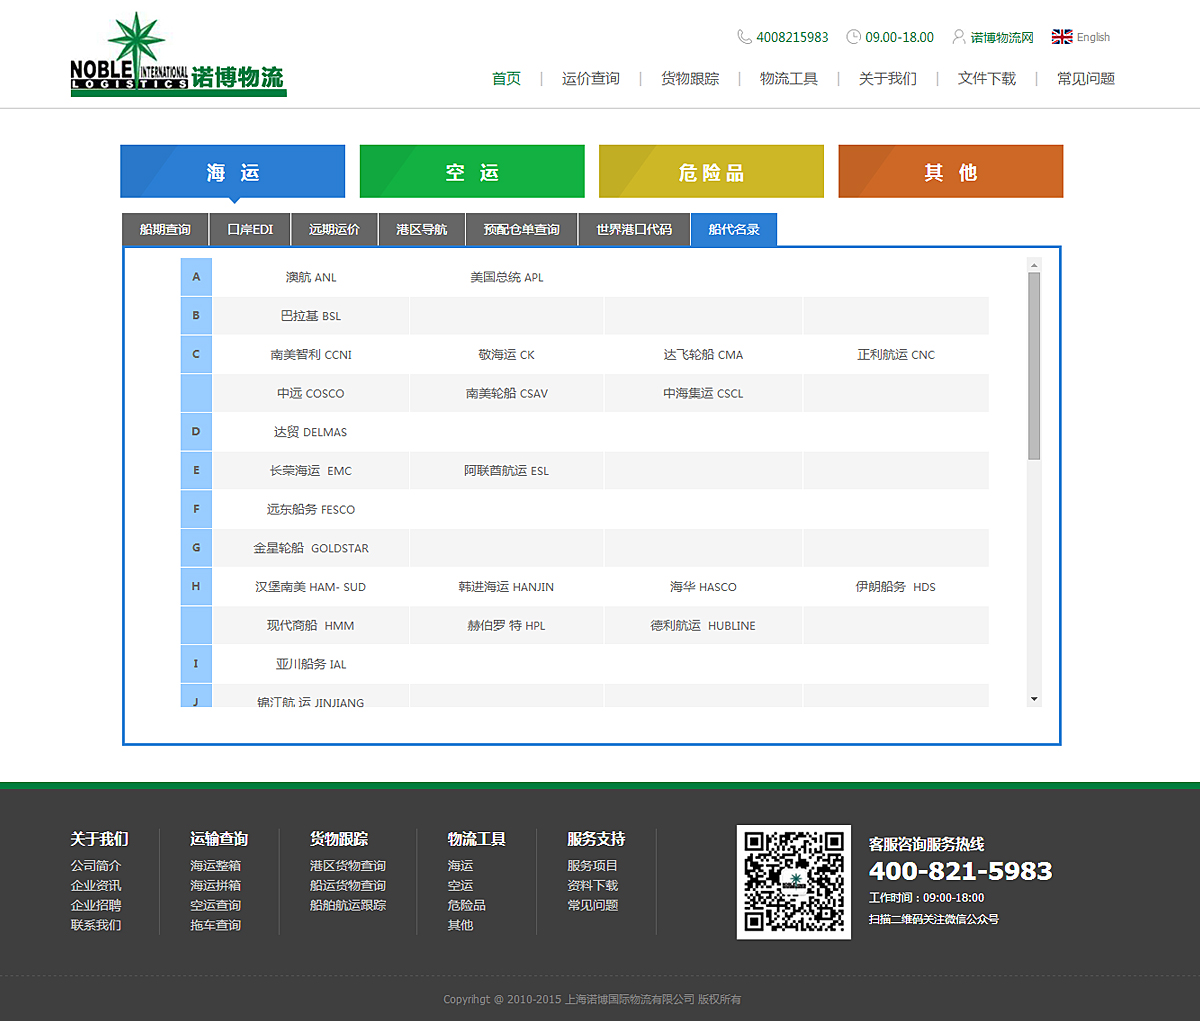The image size is (1200, 1021).
Task: Click the scrollbar down arrow in list
Action: [1034, 699]
